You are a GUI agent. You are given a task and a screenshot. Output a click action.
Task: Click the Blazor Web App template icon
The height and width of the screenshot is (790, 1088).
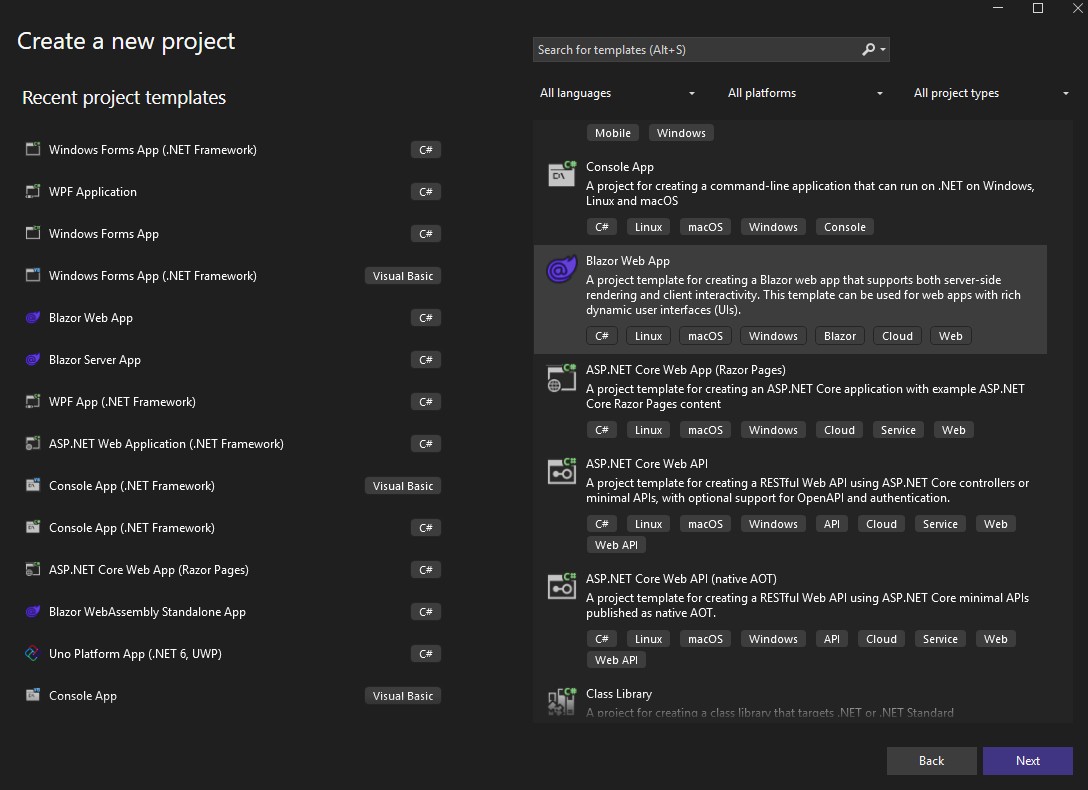point(561,270)
